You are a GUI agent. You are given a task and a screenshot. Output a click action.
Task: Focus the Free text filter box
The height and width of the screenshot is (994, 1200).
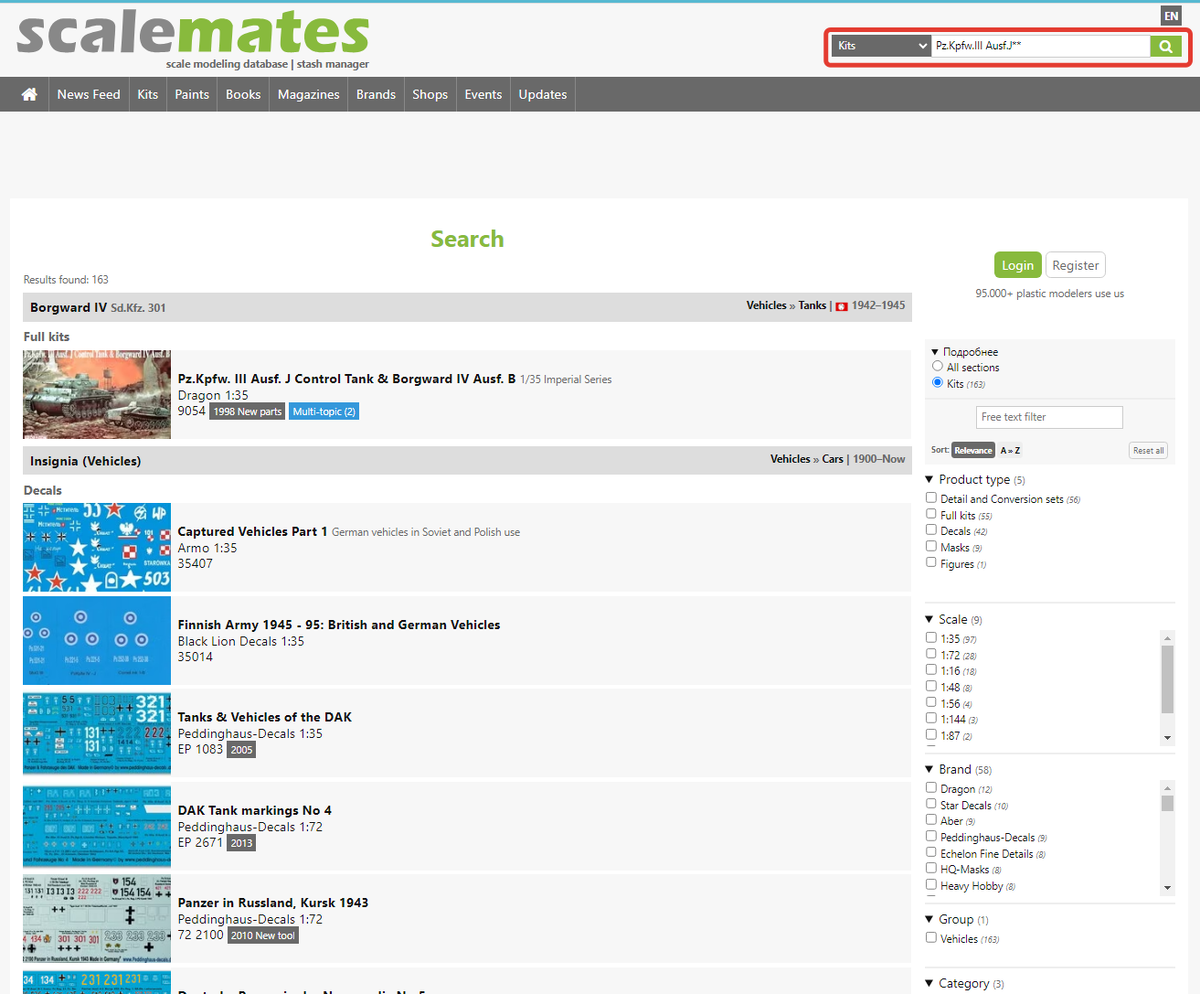coord(1049,417)
